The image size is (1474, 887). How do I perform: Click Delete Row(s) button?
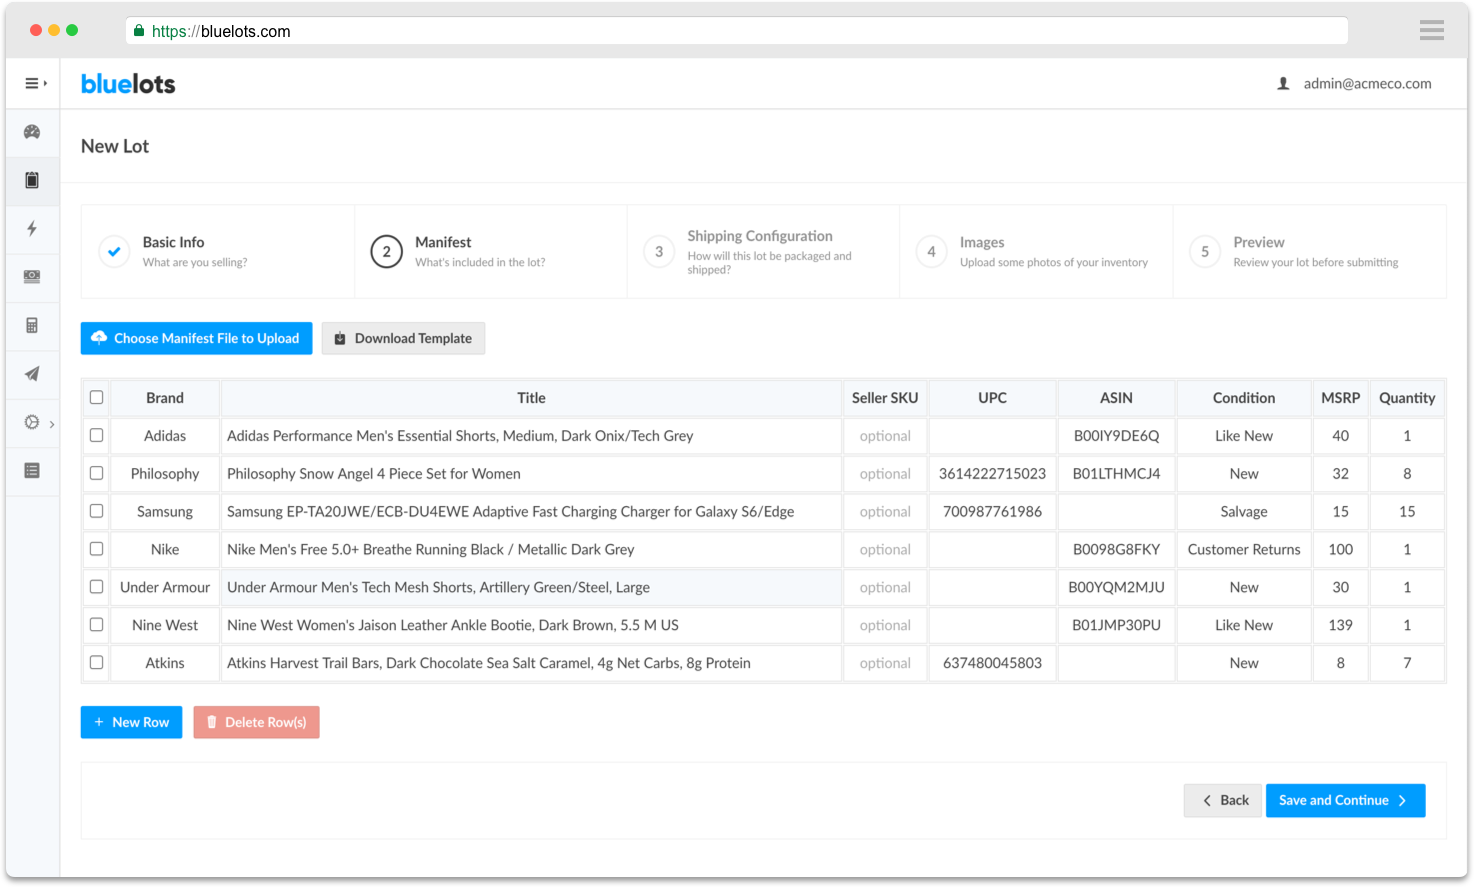pyautogui.click(x=256, y=722)
